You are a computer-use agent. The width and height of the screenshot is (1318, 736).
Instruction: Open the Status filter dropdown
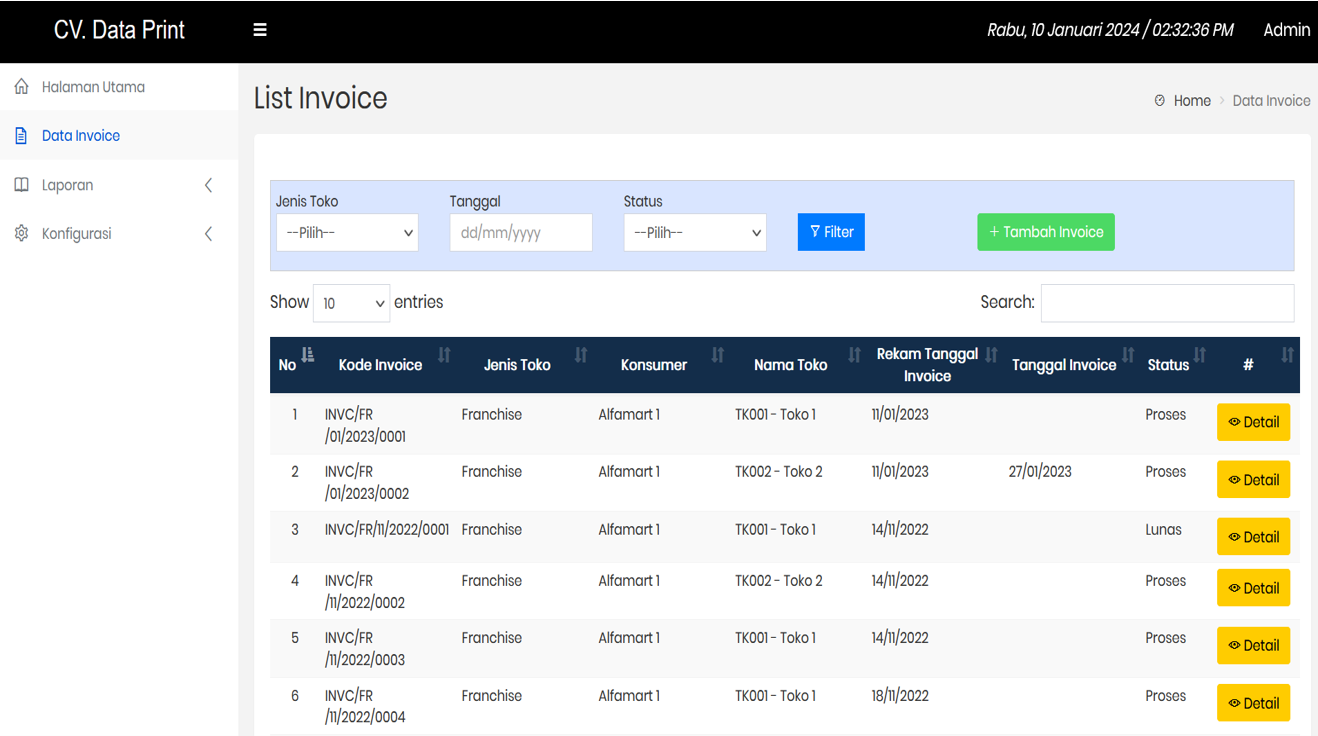tap(694, 233)
